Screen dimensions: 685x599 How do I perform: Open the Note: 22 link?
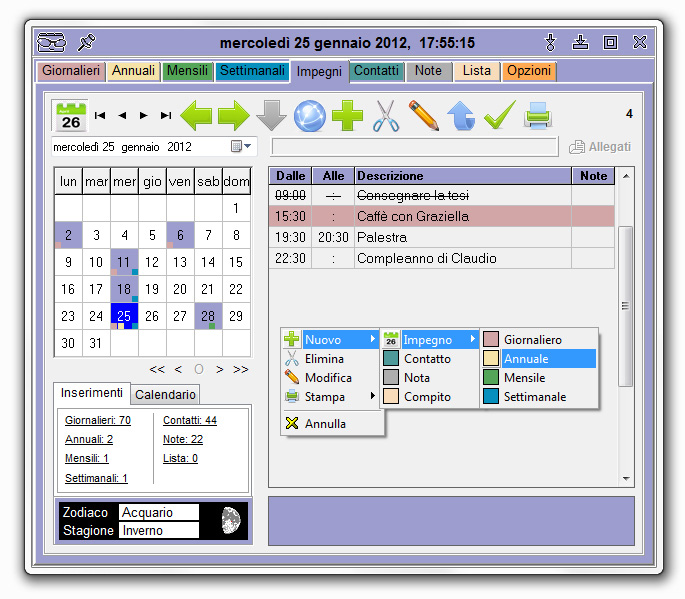pos(183,440)
